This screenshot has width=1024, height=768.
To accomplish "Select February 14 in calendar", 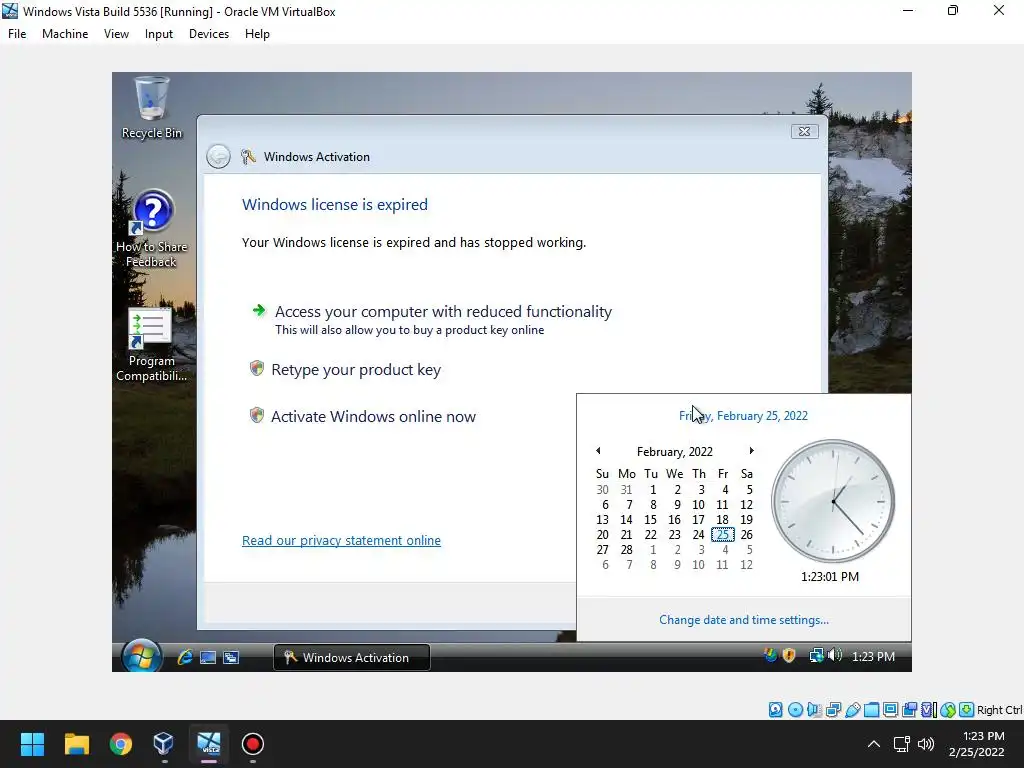I will coord(626,520).
